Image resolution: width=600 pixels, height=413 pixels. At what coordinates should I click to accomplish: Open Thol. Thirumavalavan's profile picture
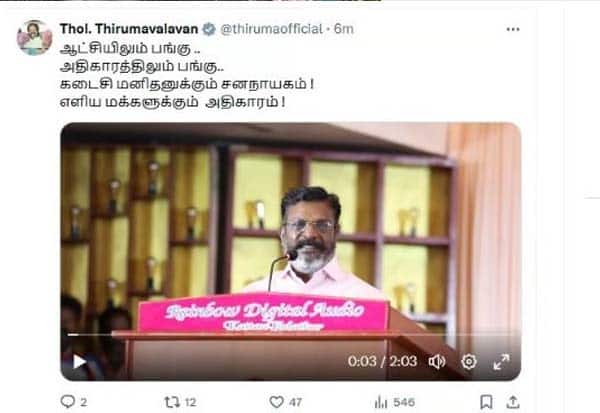pyautogui.click(x=34, y=38)
